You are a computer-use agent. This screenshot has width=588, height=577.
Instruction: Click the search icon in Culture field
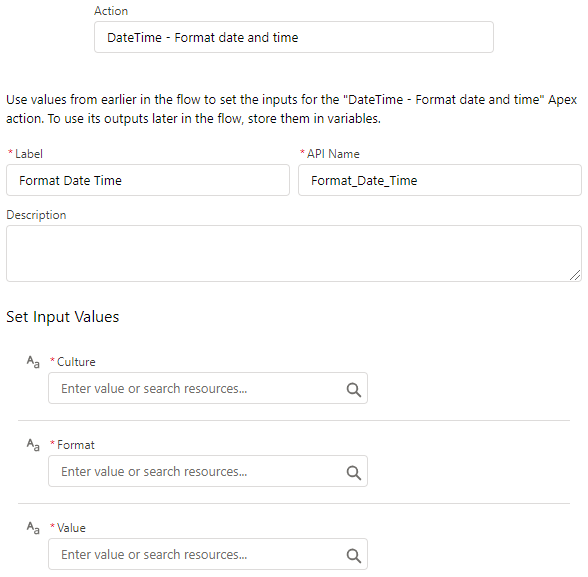coord(354,390)
